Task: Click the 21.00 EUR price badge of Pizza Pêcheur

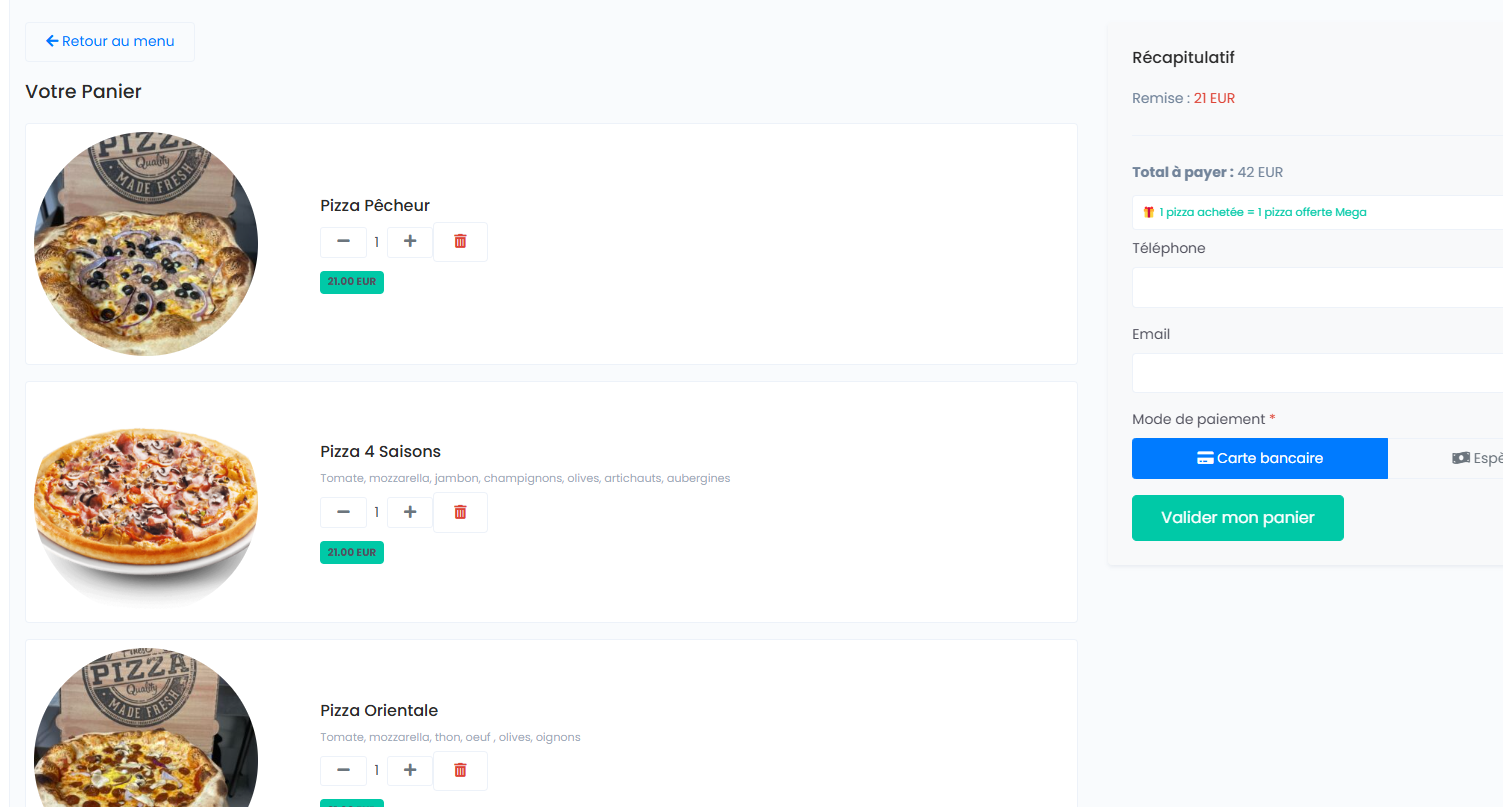Action: click(351, 282)
